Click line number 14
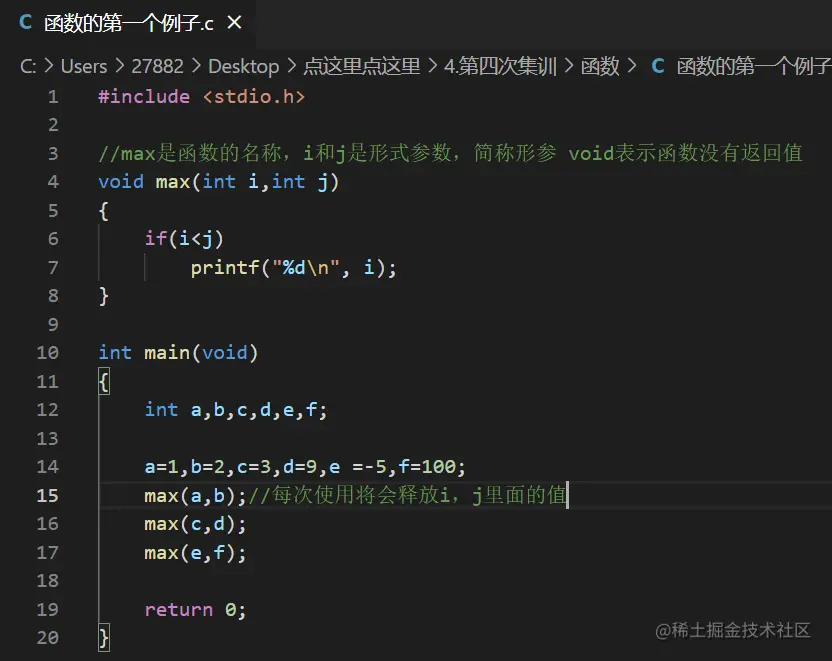 [x=47, y=466]
